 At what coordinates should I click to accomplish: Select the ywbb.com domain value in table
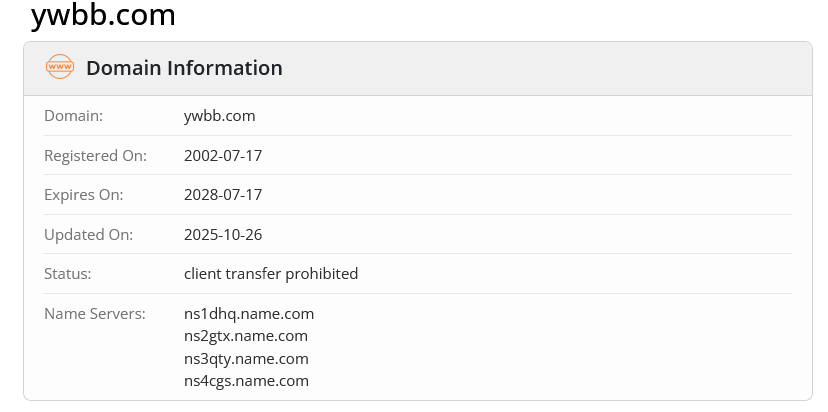[x=220, y=116]
